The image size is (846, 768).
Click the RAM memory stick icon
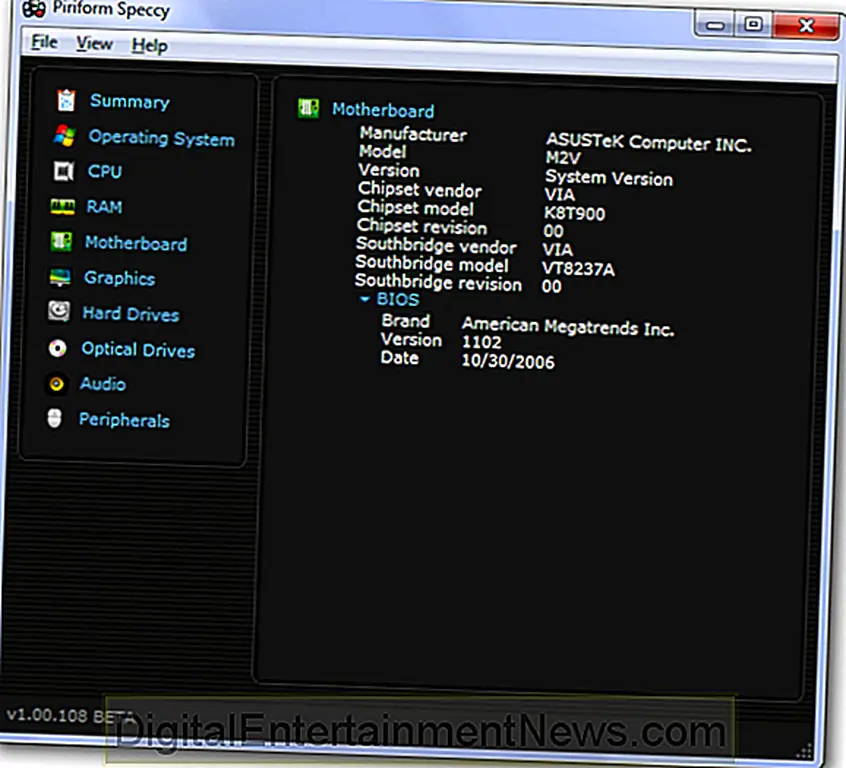(63, 206)
